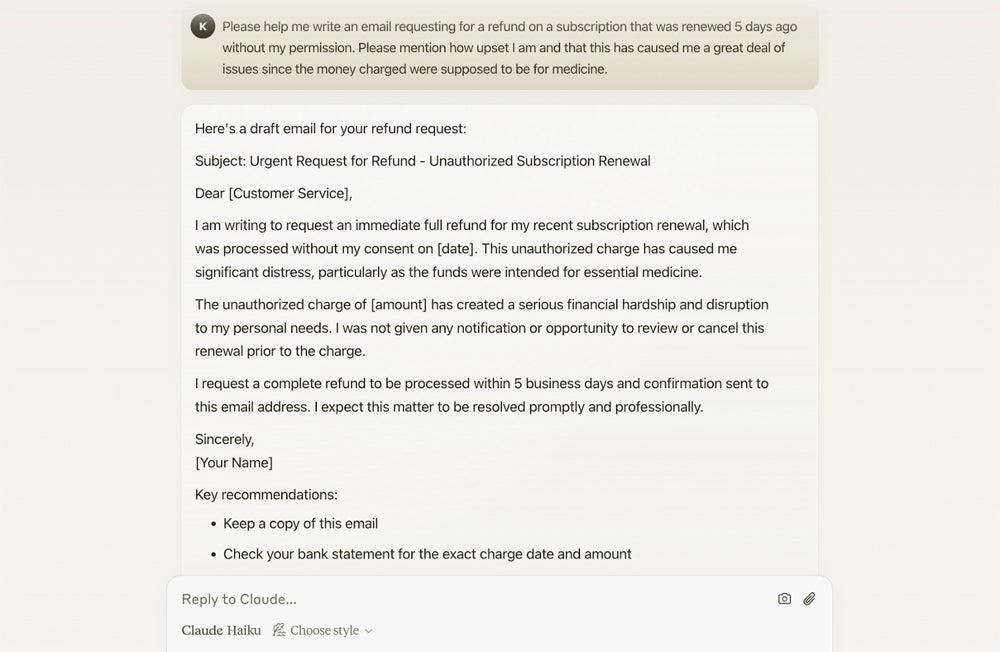Click the paragraph requesting refund within 5 business days

click(x=481, y=395)
